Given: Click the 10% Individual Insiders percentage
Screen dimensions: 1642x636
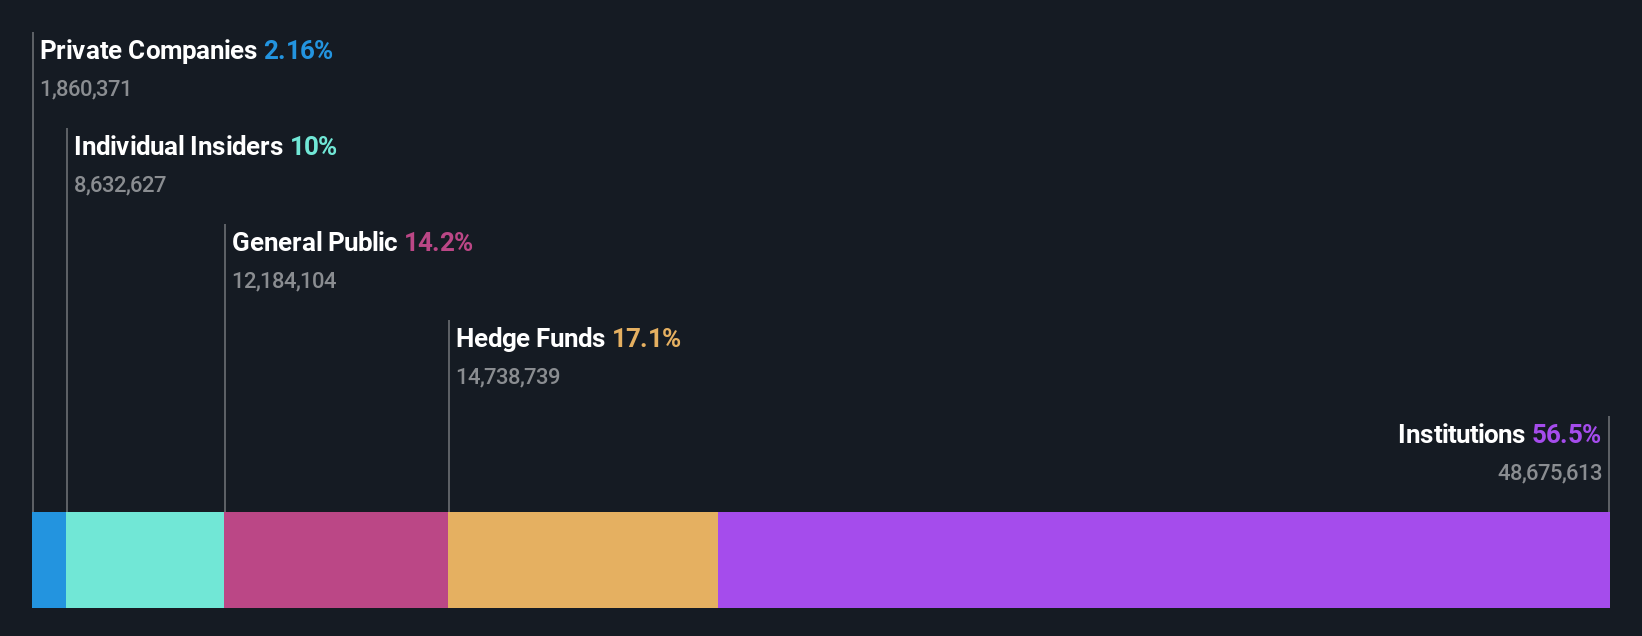Looking at the screenshot, I should pyautogui.click(x=313, y=146).
